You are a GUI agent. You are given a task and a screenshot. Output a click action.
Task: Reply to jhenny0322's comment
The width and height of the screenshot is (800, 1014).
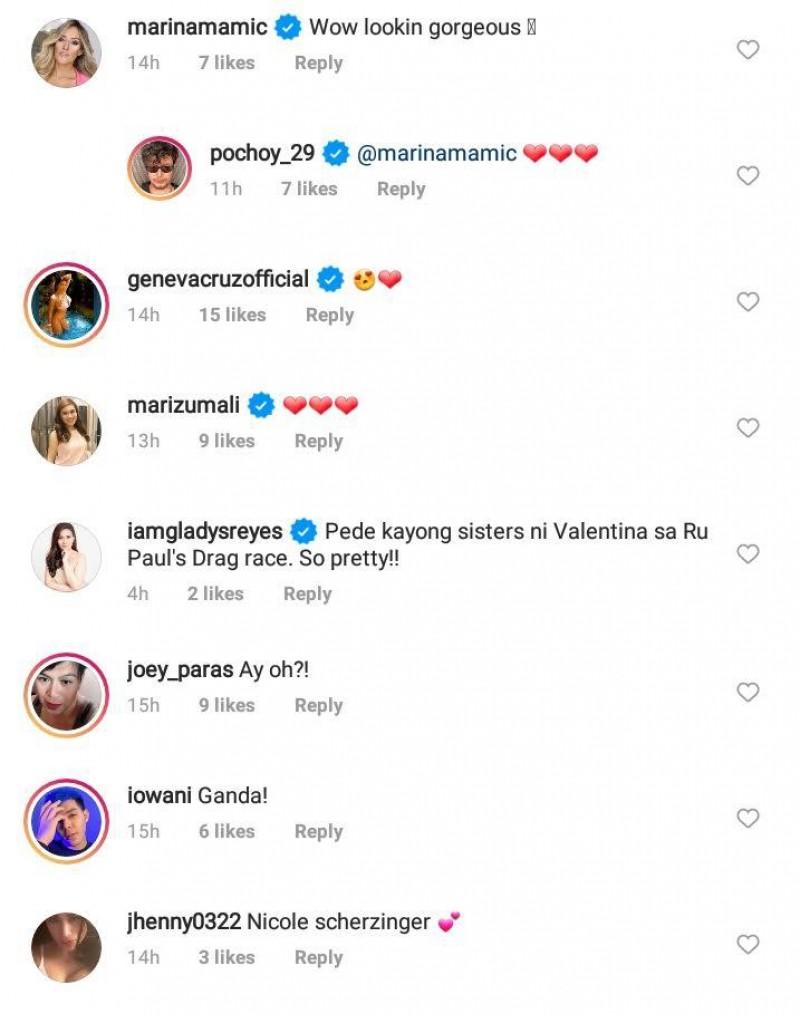tap(318, 958)
